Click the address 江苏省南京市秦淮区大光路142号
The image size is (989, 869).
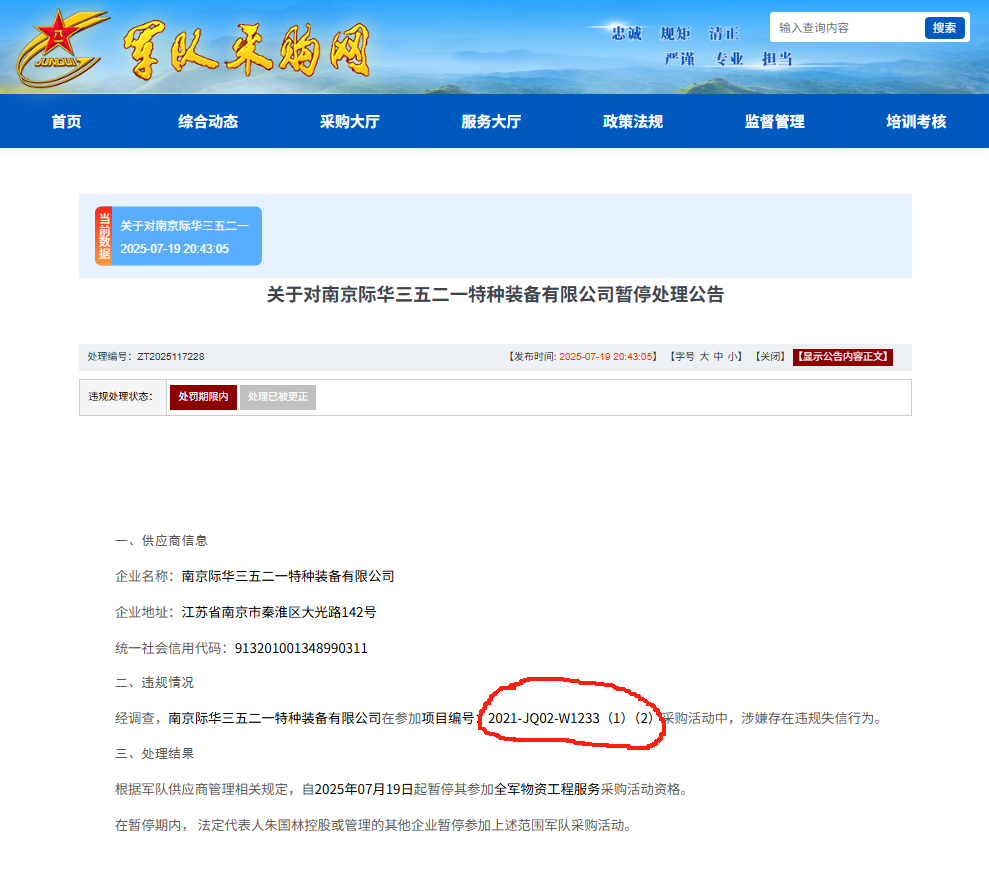[x=279, y=612]
